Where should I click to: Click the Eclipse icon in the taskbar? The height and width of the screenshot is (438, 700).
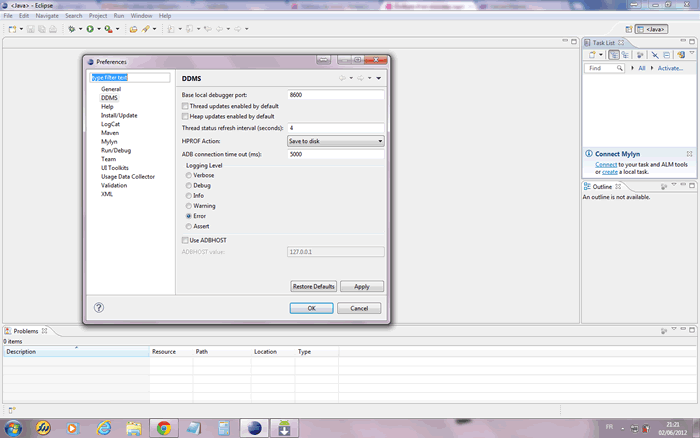254,428
